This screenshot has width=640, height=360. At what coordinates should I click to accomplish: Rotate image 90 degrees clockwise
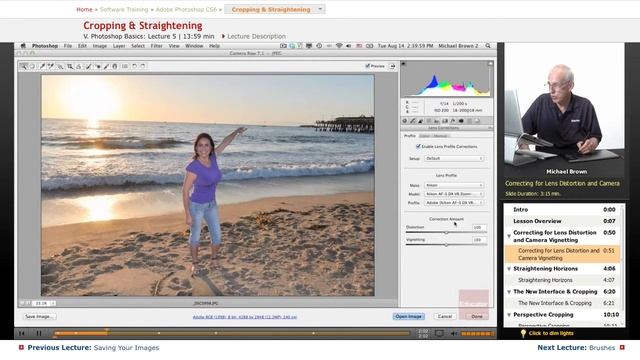(x=143, y=66)
